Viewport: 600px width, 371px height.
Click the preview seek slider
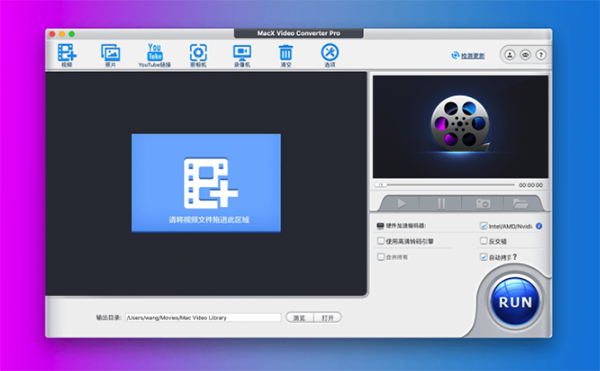click(x=444, y=185)
